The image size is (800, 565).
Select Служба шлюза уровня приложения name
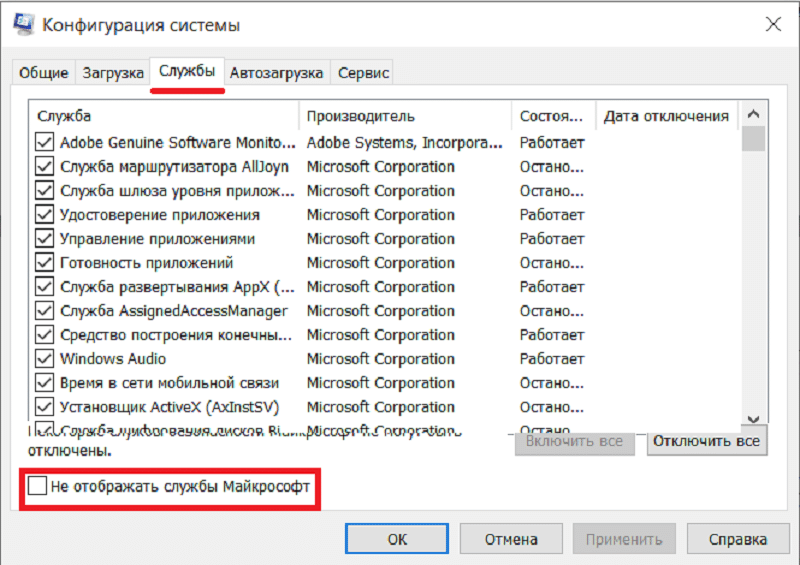coord(178,191)
